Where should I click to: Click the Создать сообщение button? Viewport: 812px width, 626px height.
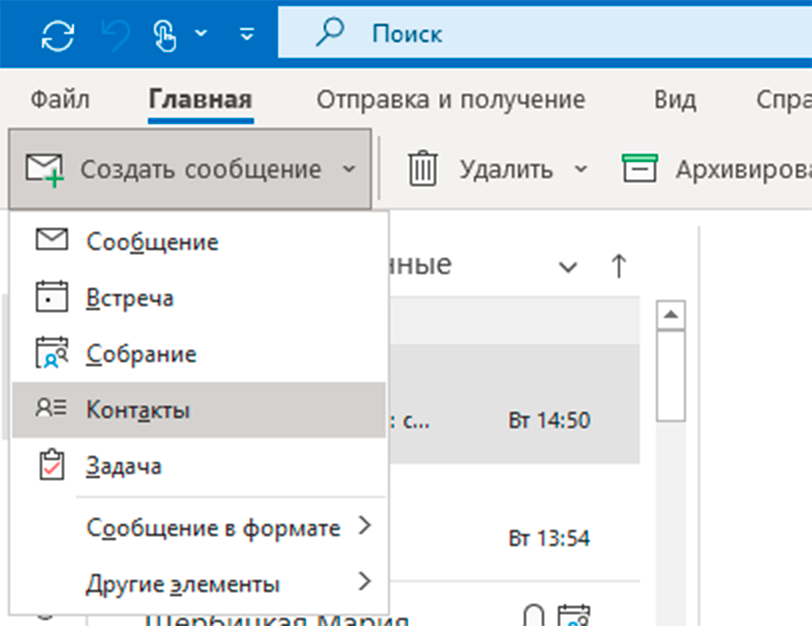tap(180, 169)
